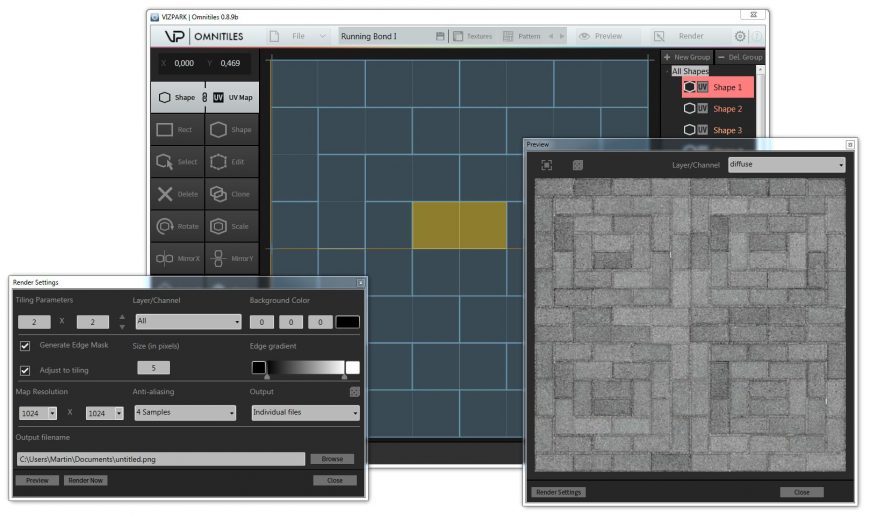Select the Scale tool
This screenshot has height=515, width=870.
[x=231, y=226]
